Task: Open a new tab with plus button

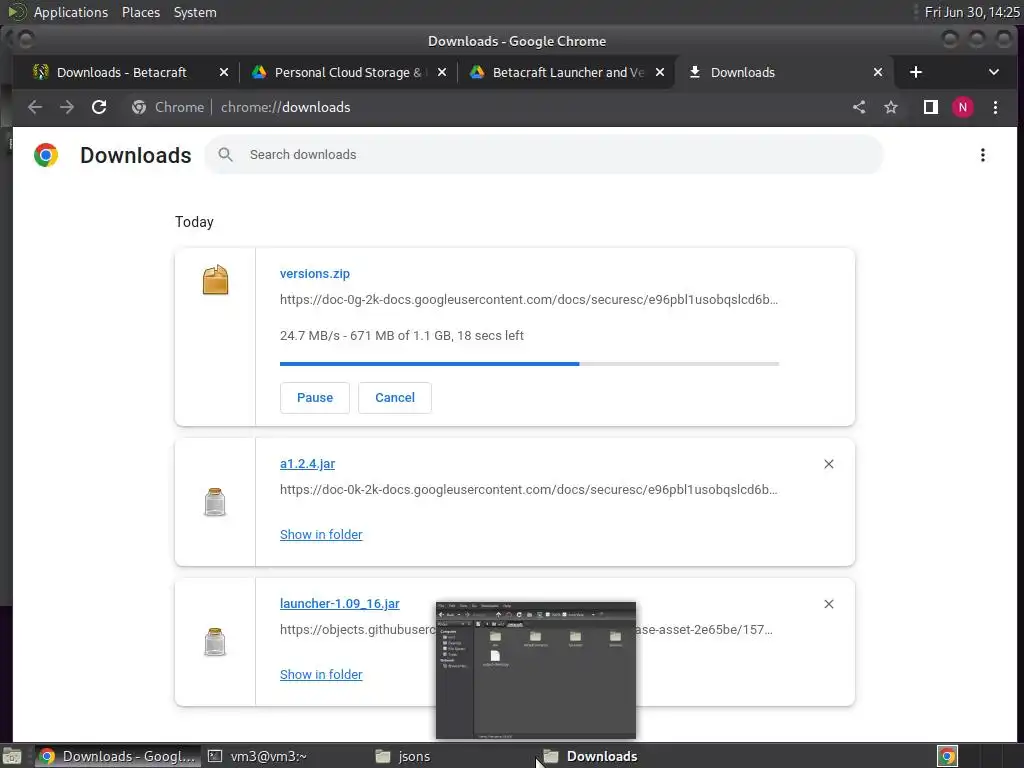Action: click(x=916, y=72)
